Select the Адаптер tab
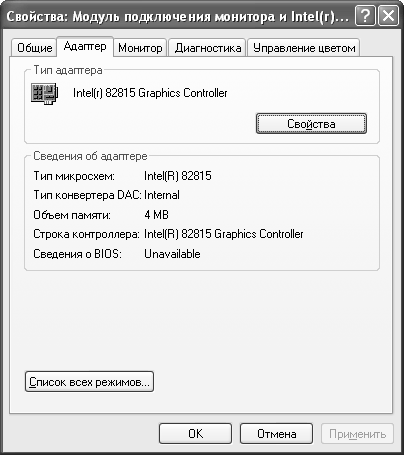 pos(85,46)
